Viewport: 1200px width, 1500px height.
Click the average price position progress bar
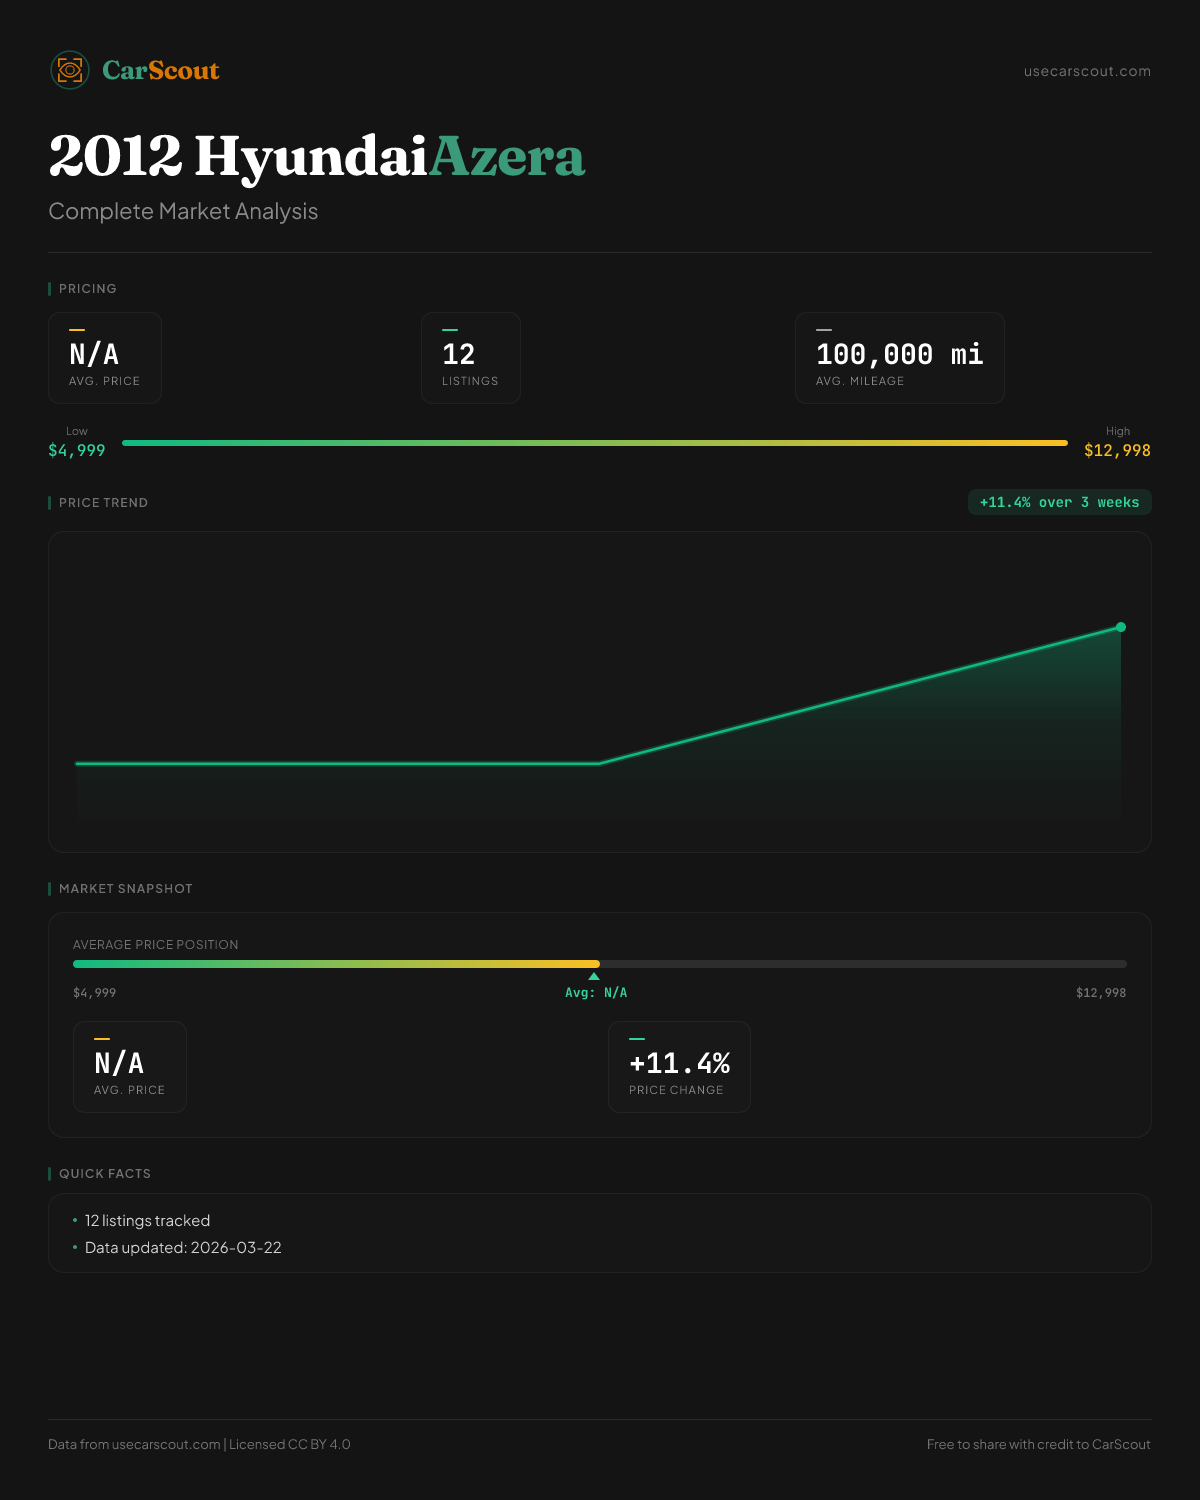(600, 964)
